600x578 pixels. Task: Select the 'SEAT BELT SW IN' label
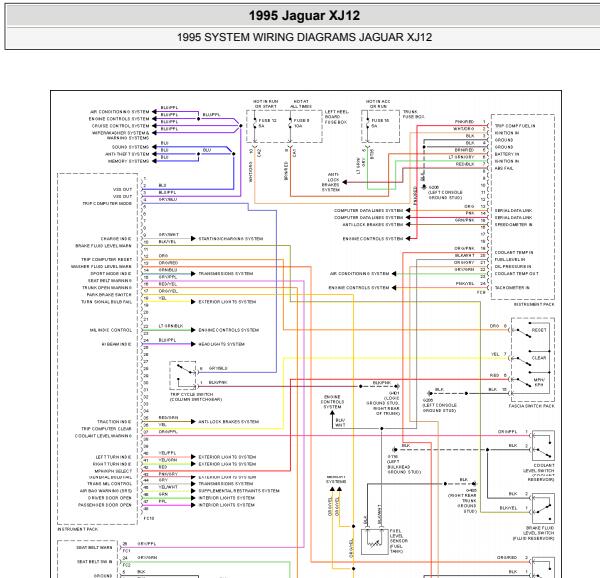click(95, 562)
